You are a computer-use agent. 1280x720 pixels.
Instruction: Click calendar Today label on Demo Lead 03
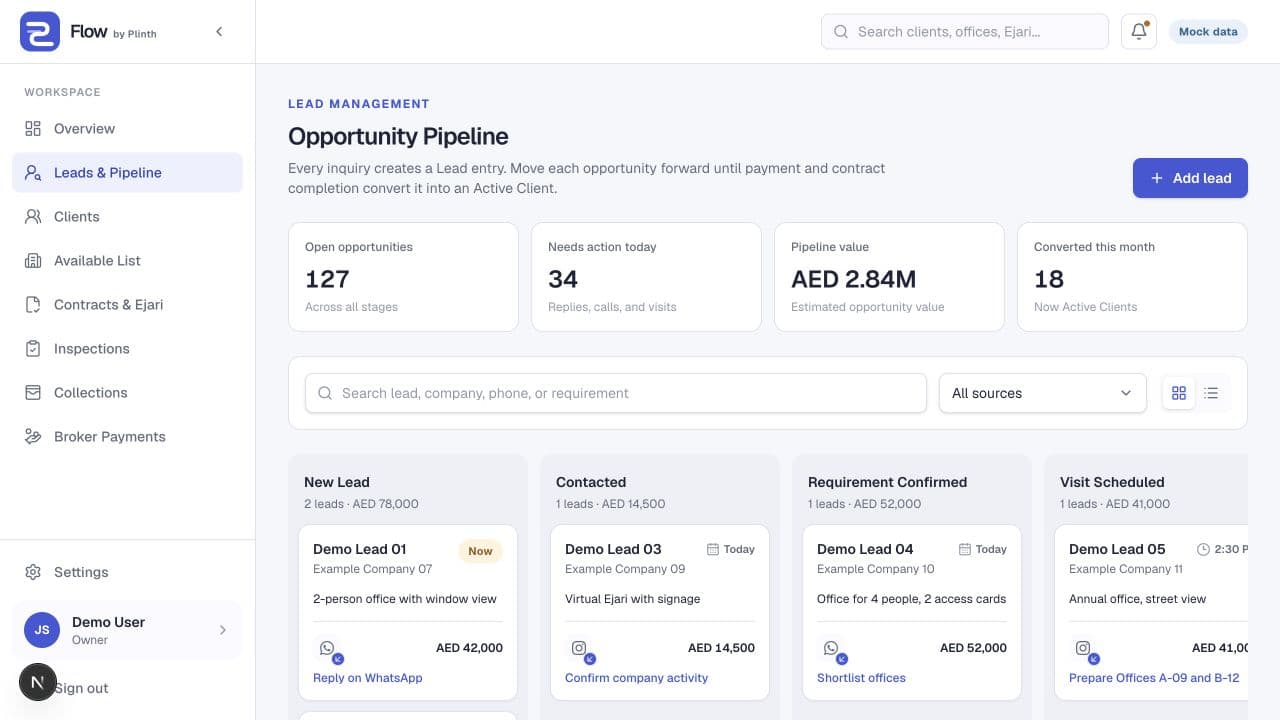pyautogui.click(x=731, y=549)
